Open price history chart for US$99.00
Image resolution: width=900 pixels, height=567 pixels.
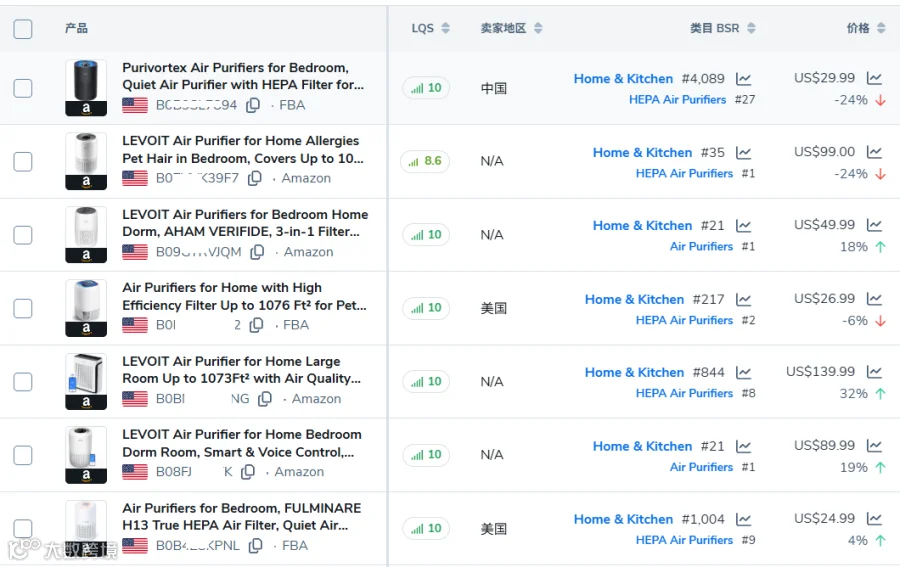(x=875, y=152)
